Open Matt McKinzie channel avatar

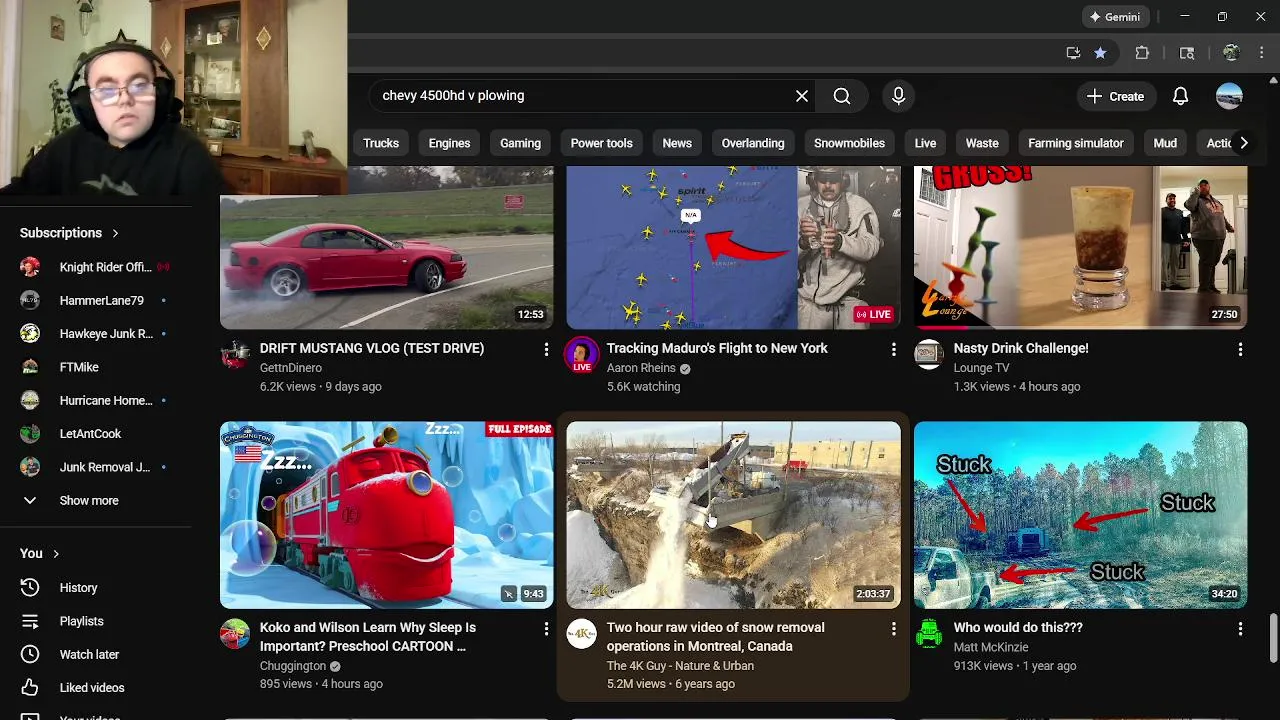[929, 634]
